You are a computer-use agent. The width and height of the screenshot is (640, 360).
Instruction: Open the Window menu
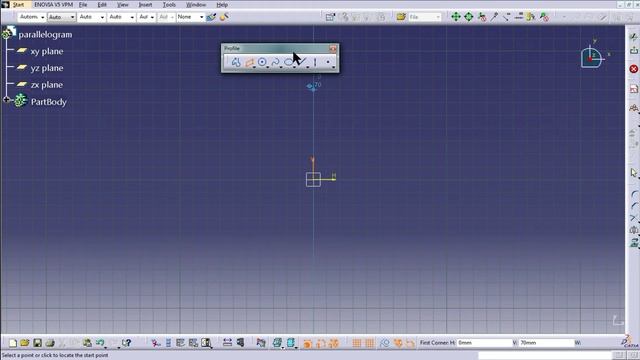tap(196, 5)
